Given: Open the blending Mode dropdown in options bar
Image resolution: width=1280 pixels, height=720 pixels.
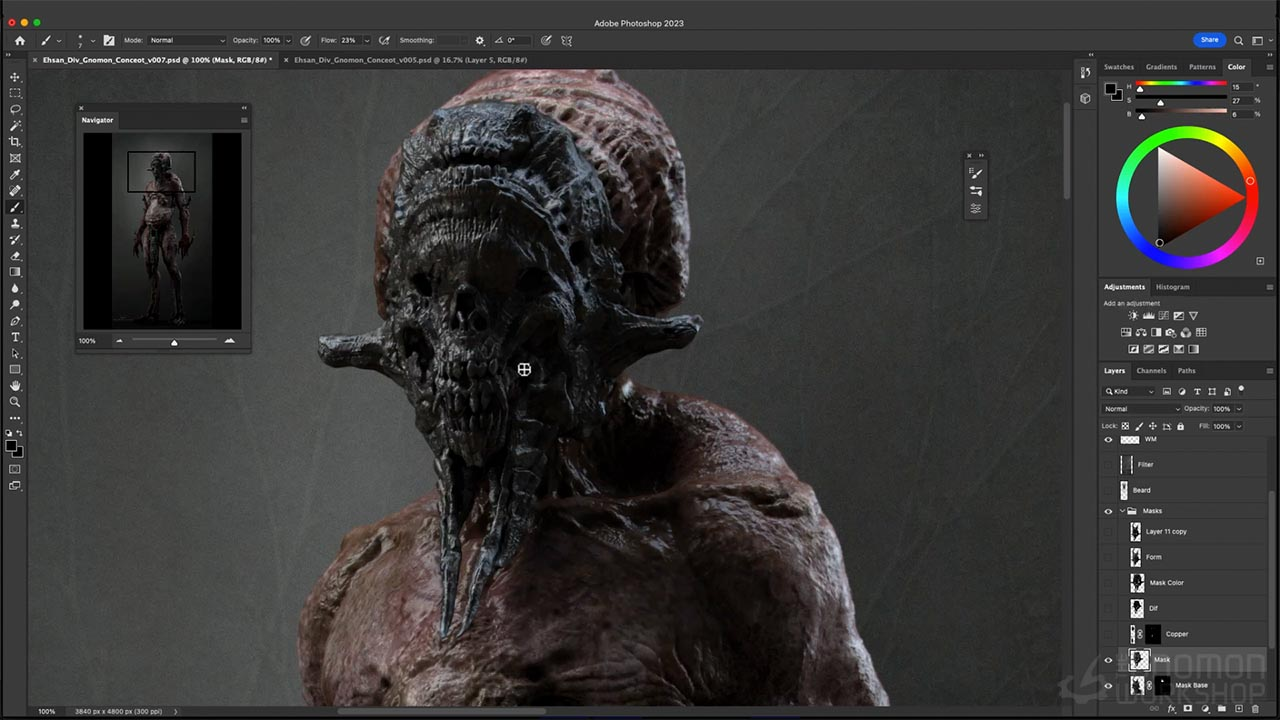Looking at the screenshot, I should point(186,40).
